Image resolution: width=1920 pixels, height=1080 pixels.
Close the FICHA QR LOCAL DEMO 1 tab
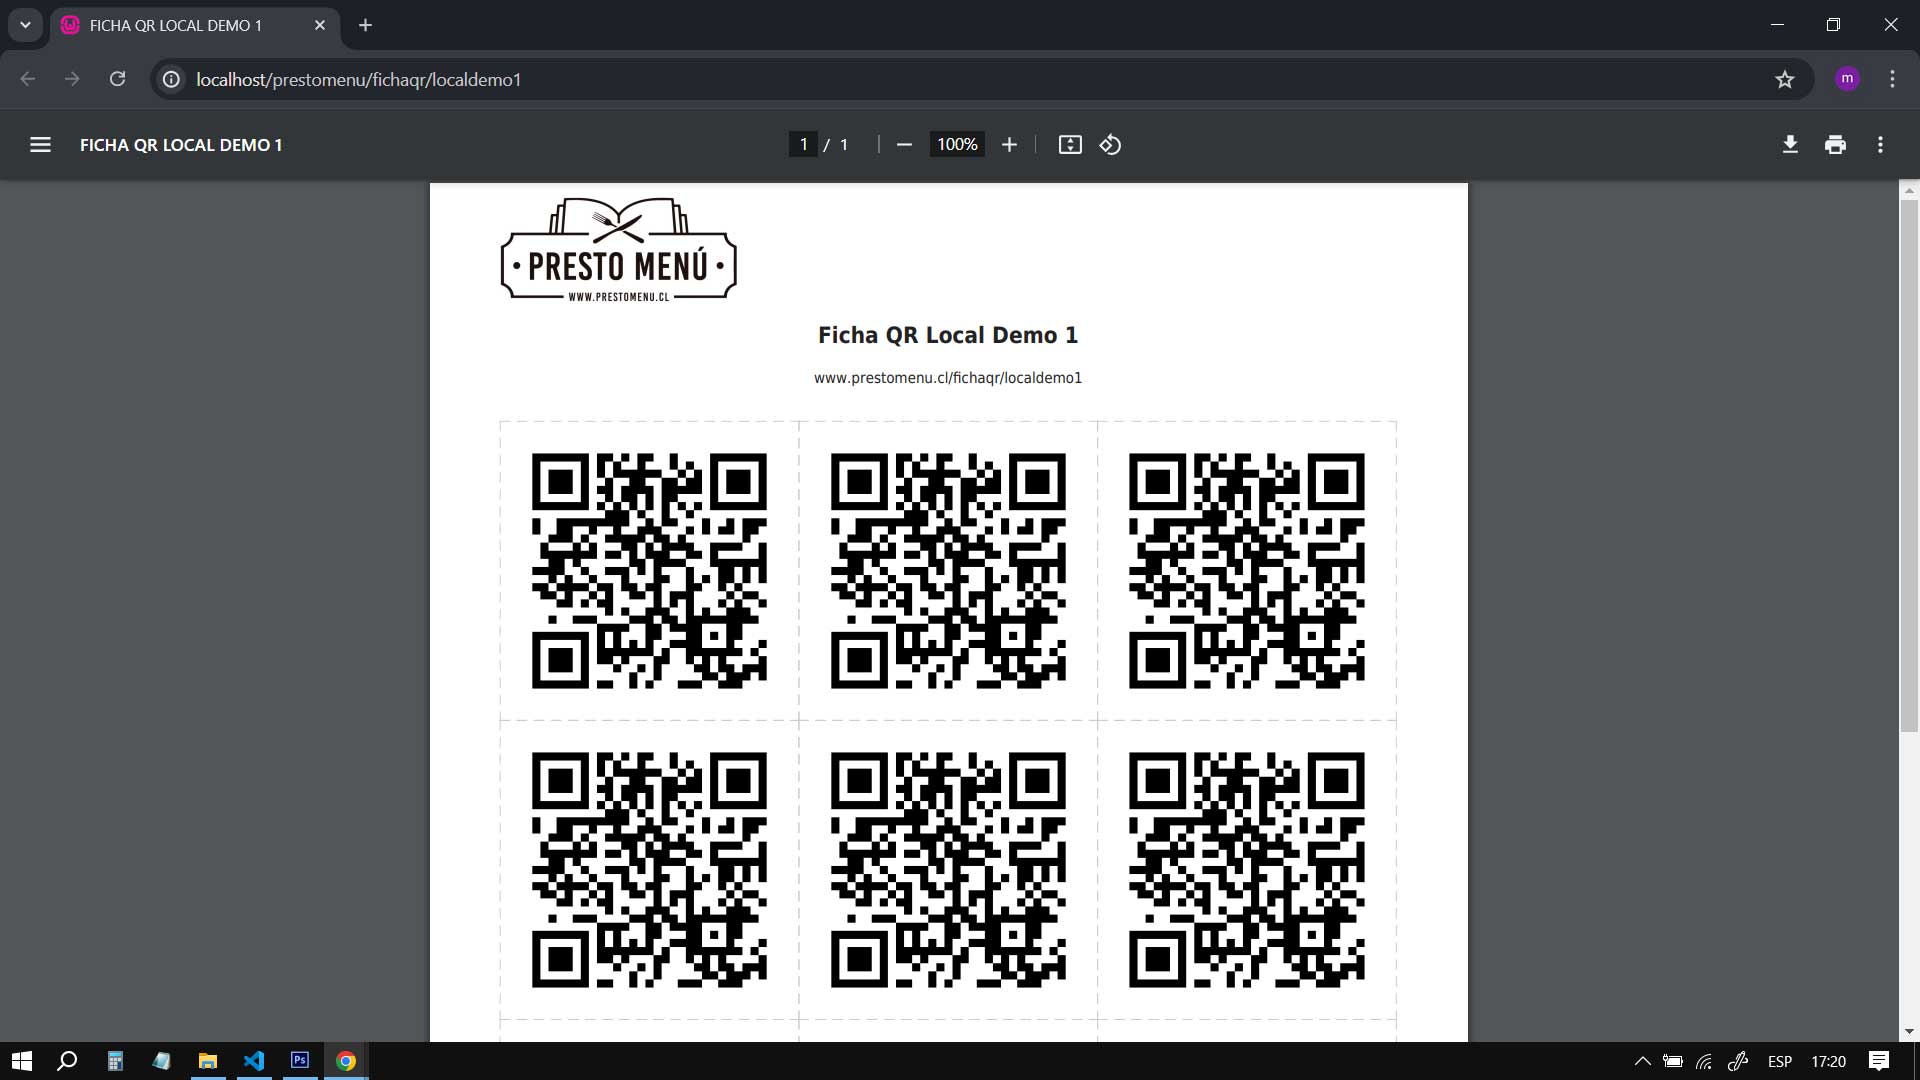pyautogui.click(x=320, y=25)
